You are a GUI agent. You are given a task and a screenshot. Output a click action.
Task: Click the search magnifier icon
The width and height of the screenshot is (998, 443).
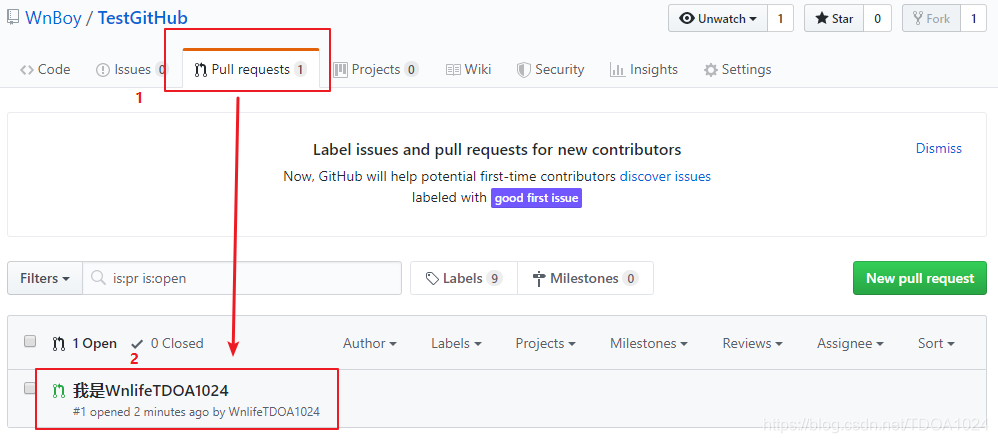(98, 278)
